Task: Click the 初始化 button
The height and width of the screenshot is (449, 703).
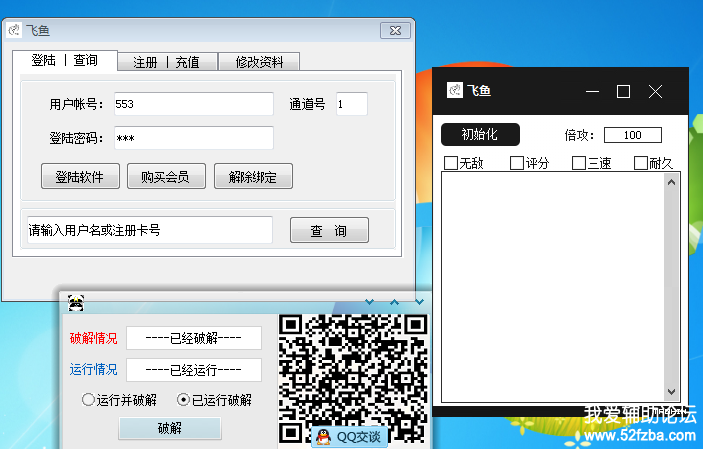Action: pyautogui.click(x=480, y=135)
